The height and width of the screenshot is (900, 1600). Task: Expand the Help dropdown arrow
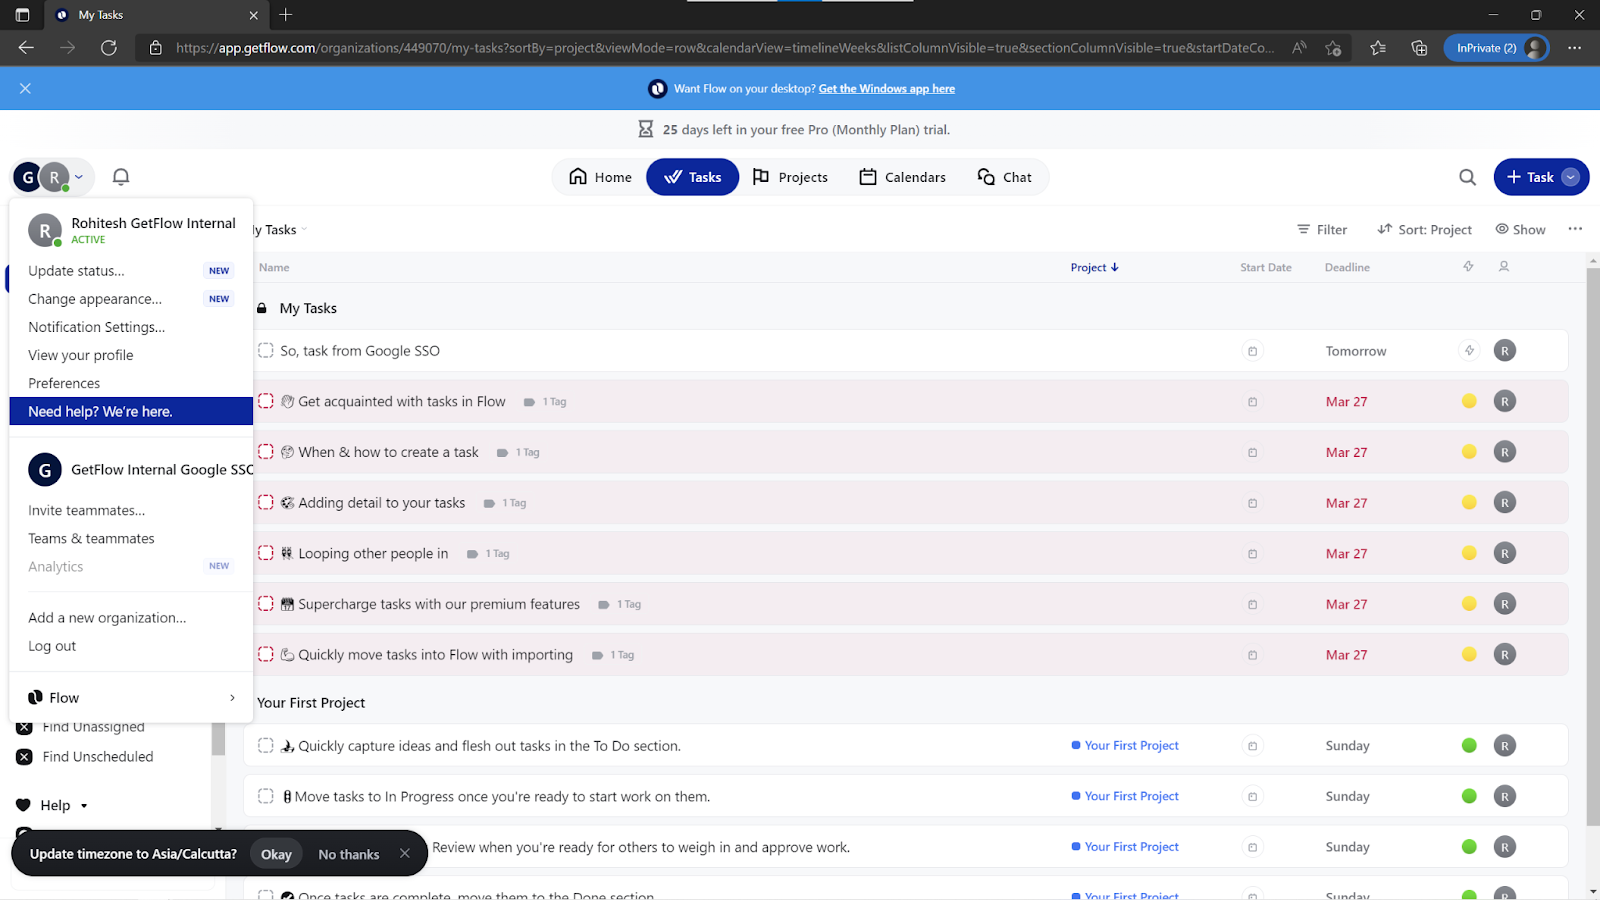point(84,806)
